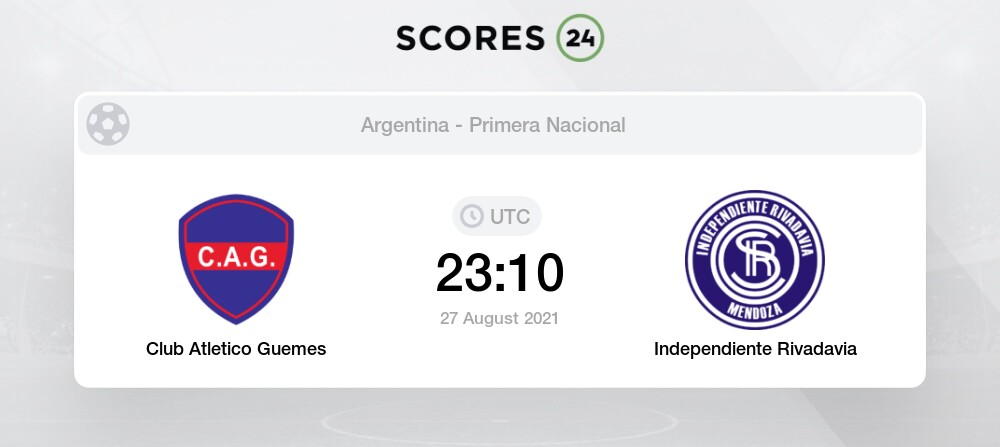Screen dimensions: 1000x447
Task: Click the green 24 circle badge
Action: [x=580, y=38]
